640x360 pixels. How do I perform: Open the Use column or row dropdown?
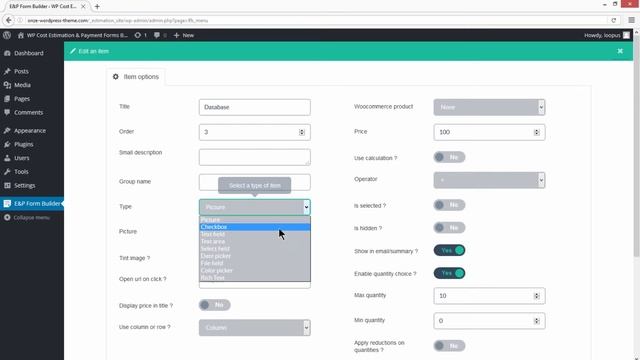255,328
